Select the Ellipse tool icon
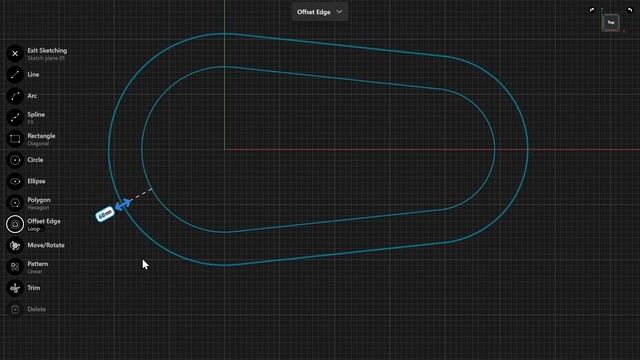The width and height of the screenshot is (640, 360). point(15,181)
